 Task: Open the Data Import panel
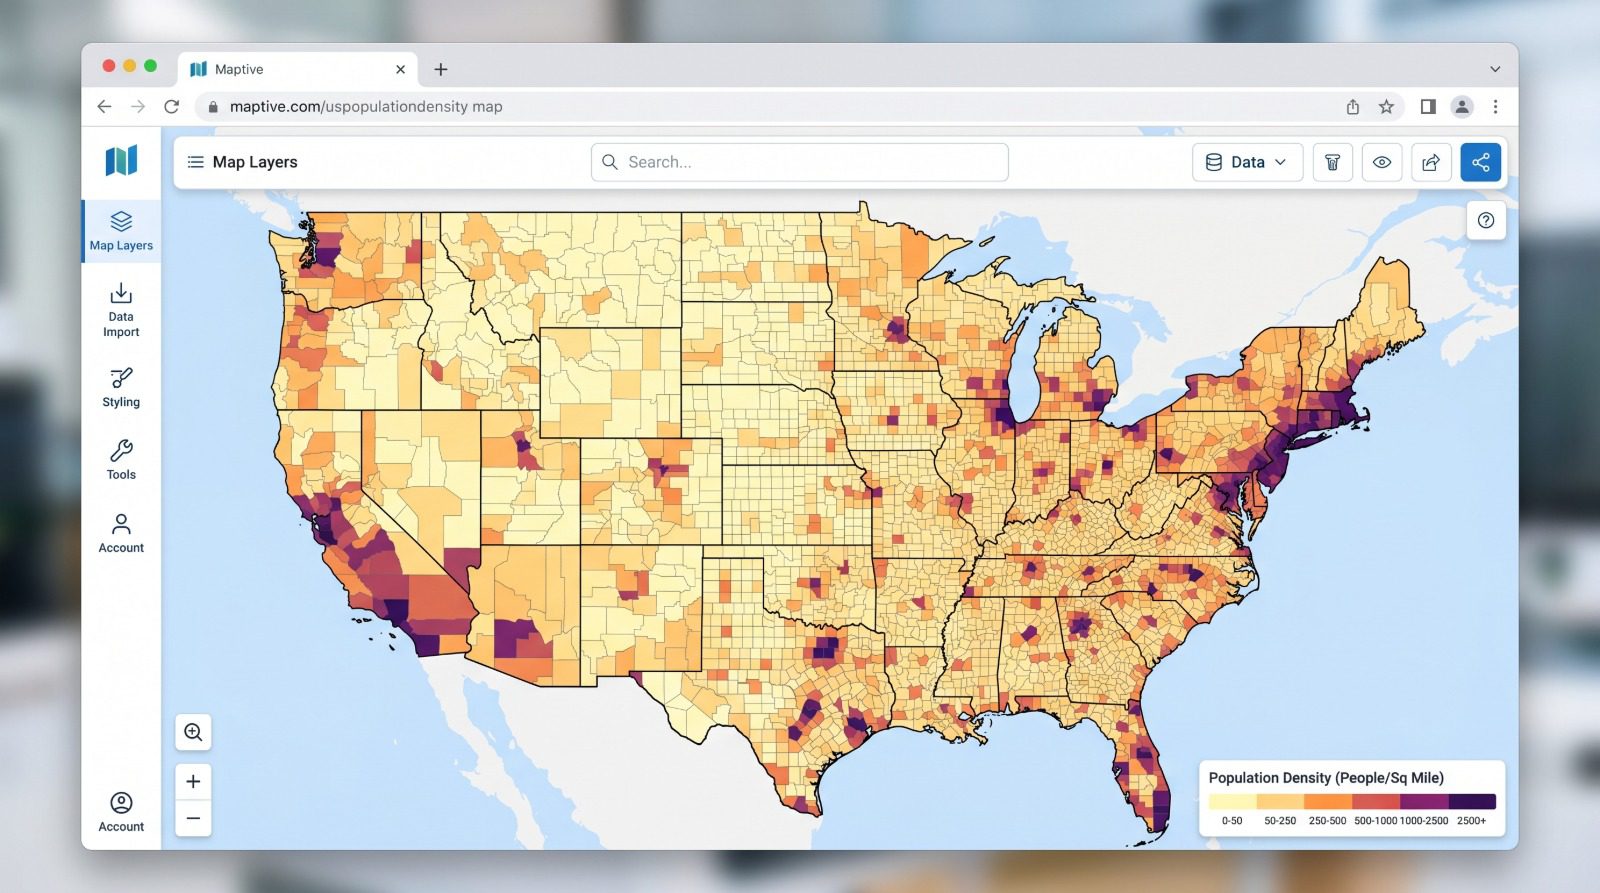(121, 310)
